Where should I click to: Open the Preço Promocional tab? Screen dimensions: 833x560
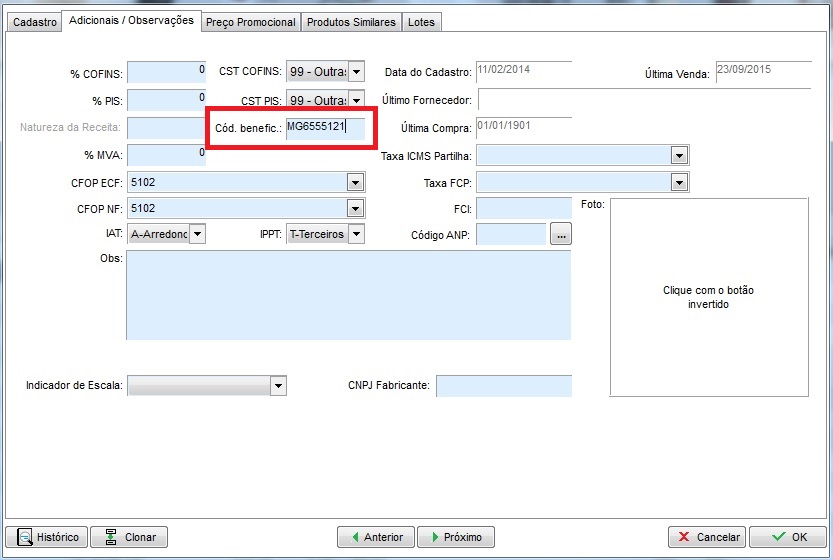click(250, 22)
